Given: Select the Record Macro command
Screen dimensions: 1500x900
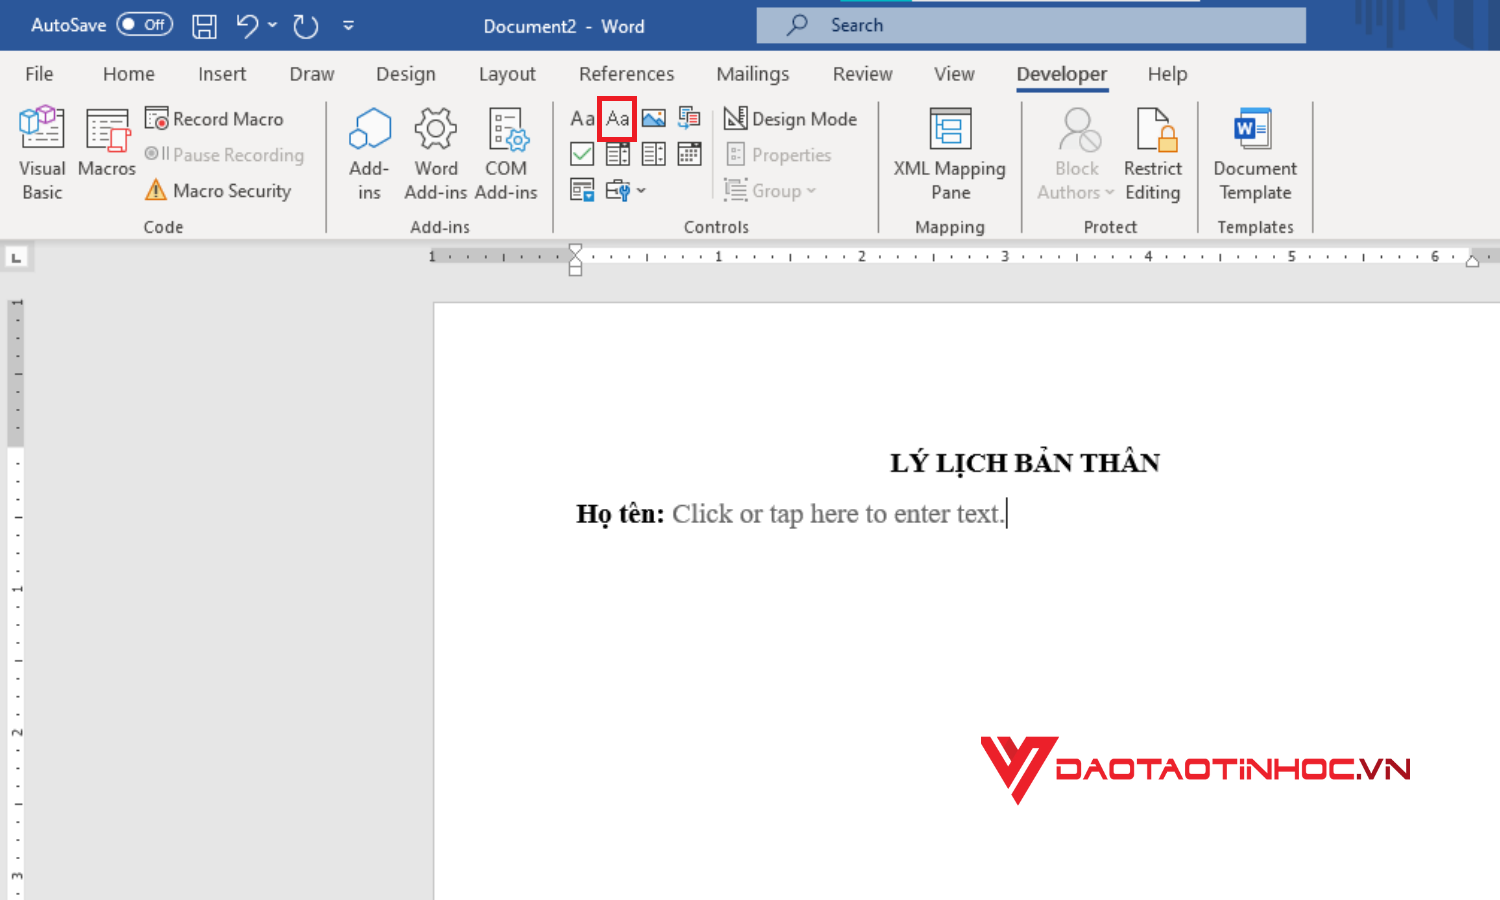Looking at the screenshot, I should click(x=215, y=118).
